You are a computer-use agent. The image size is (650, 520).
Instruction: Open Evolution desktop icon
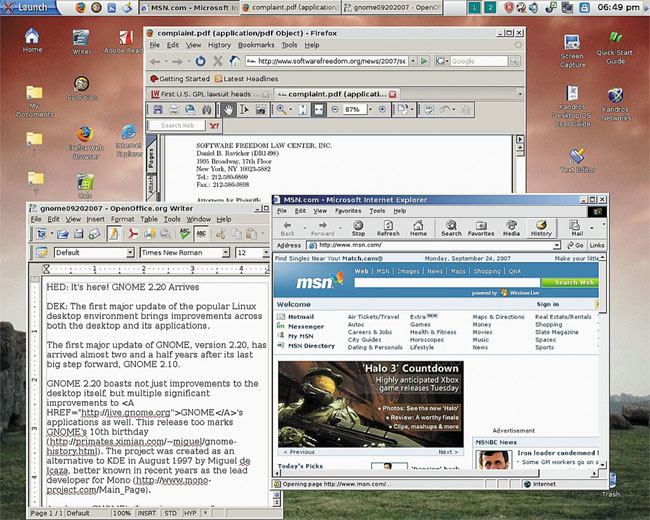[x=82, y=88]
